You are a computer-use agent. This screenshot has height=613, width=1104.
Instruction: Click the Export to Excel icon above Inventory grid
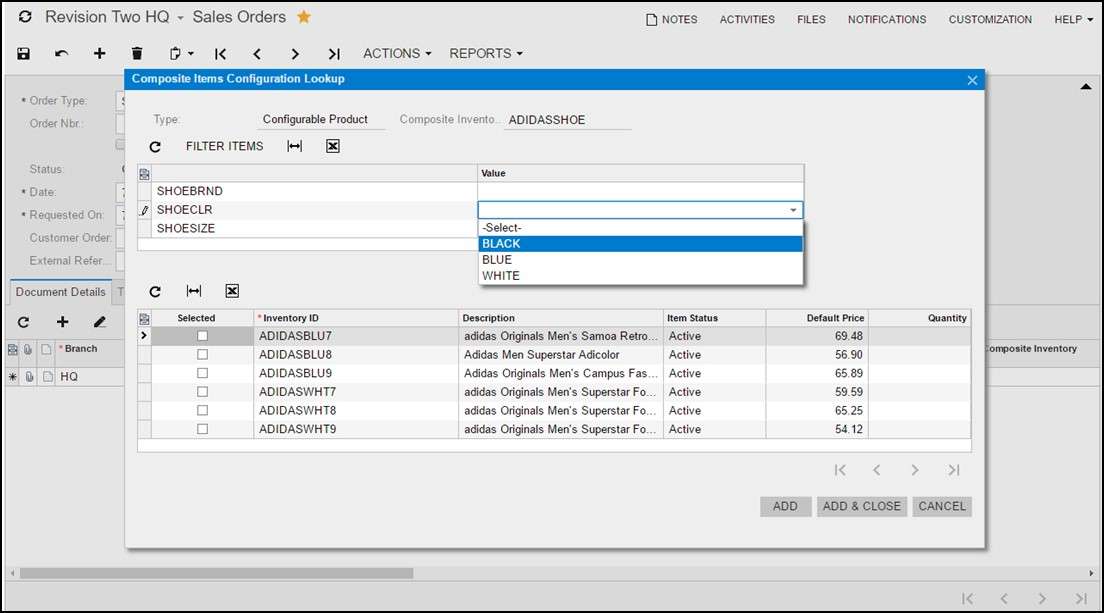tap(231, 291)
